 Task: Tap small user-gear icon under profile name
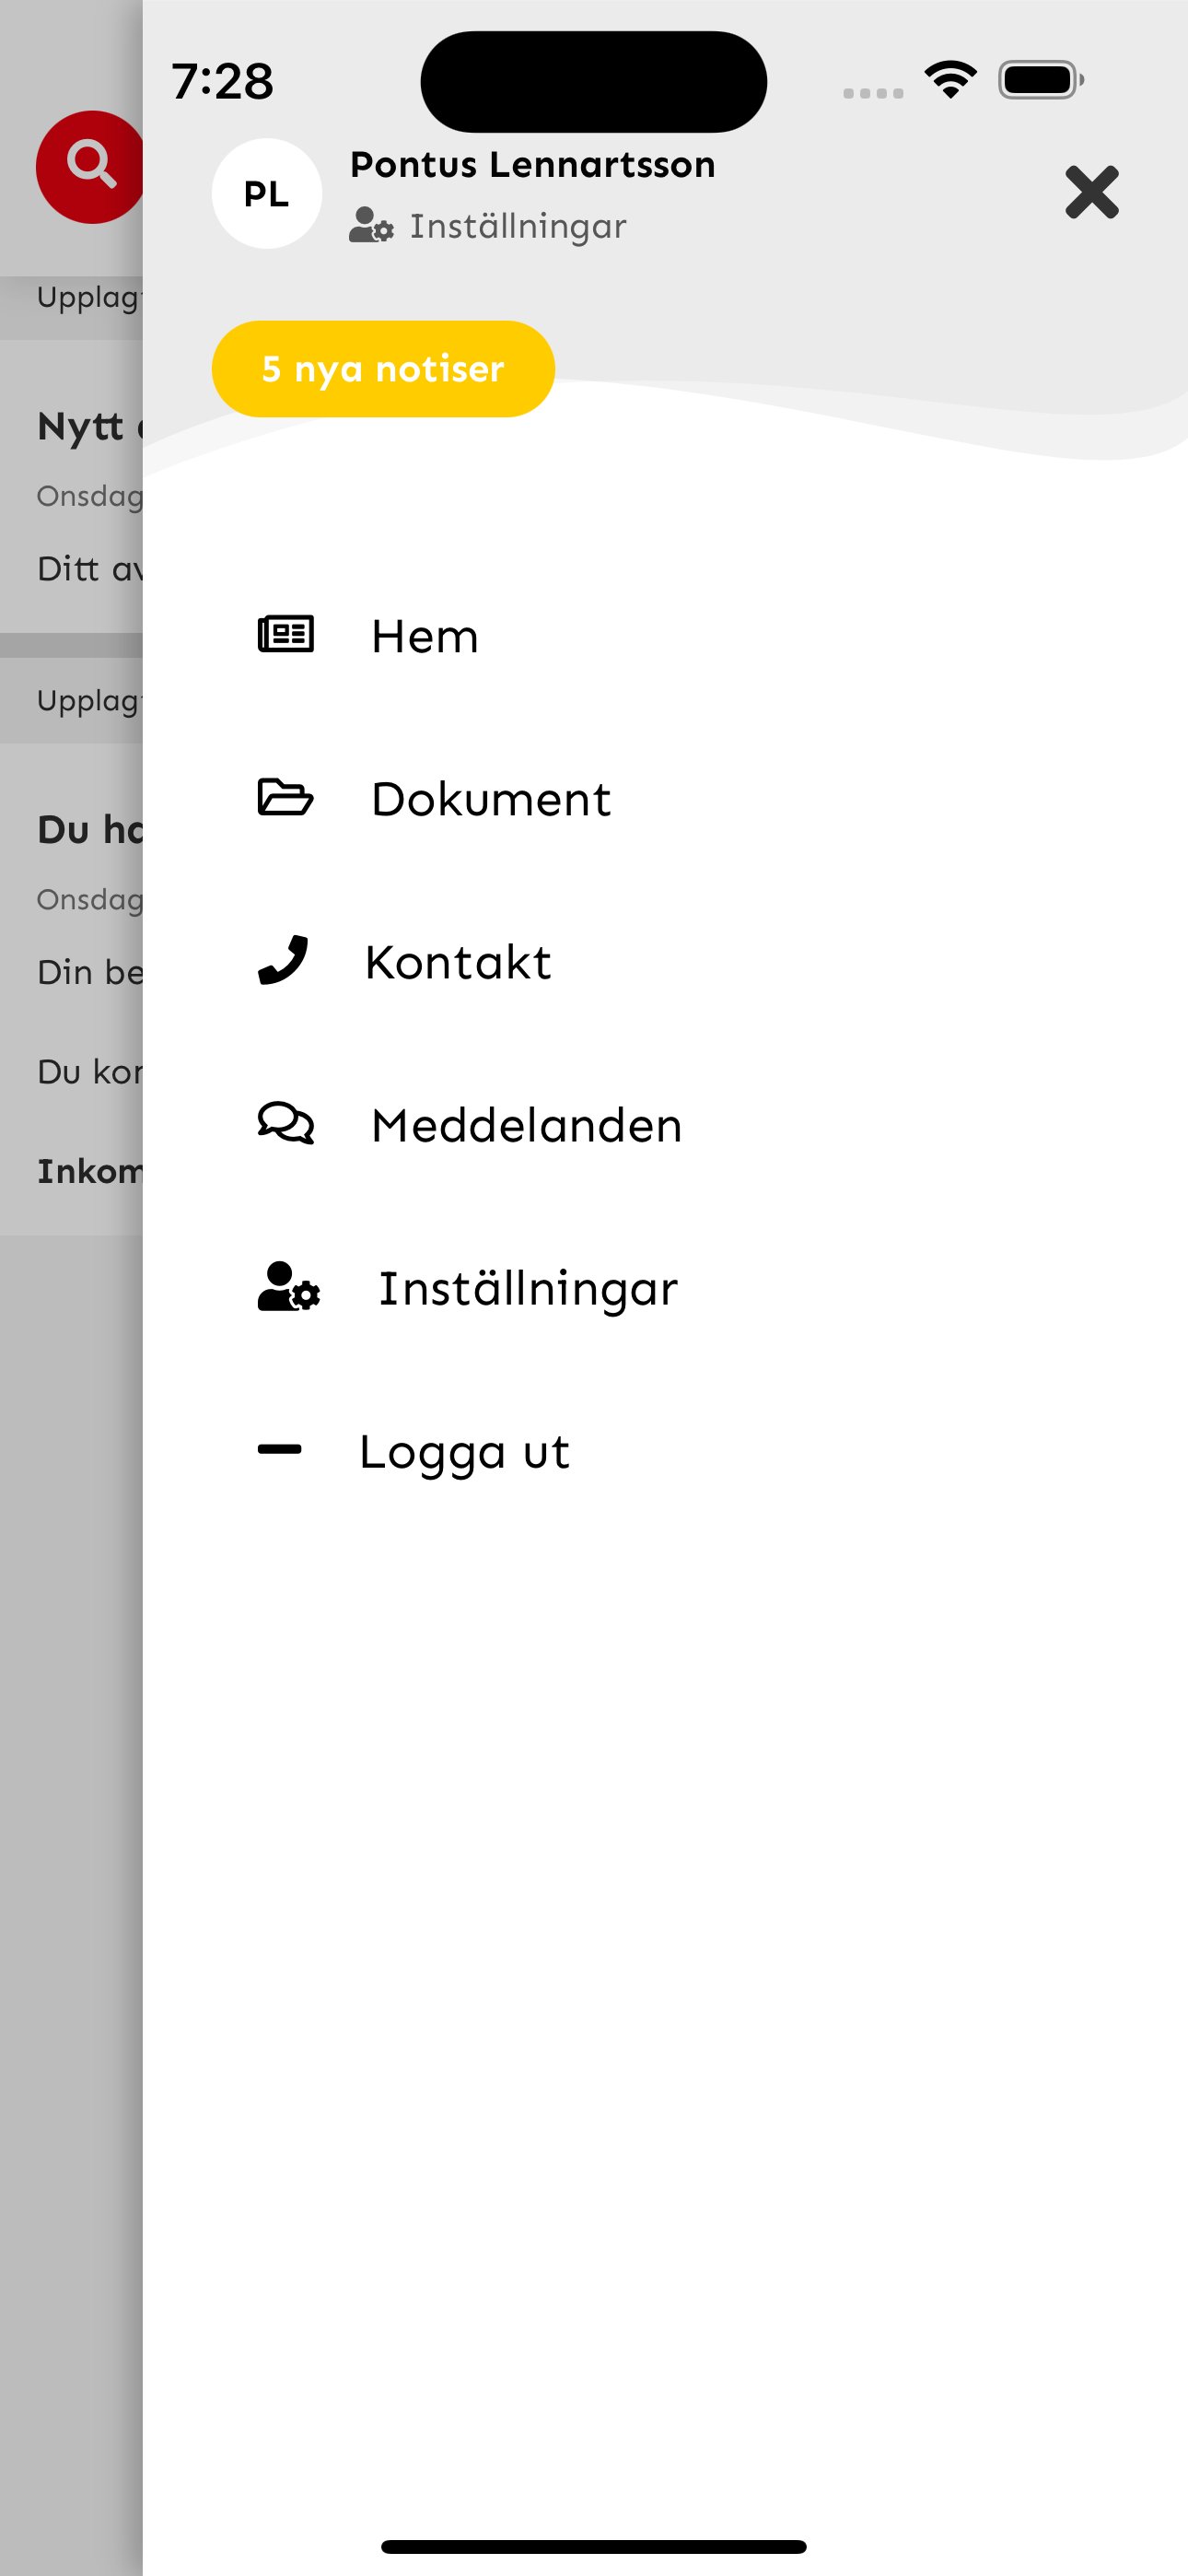(371, 226)
